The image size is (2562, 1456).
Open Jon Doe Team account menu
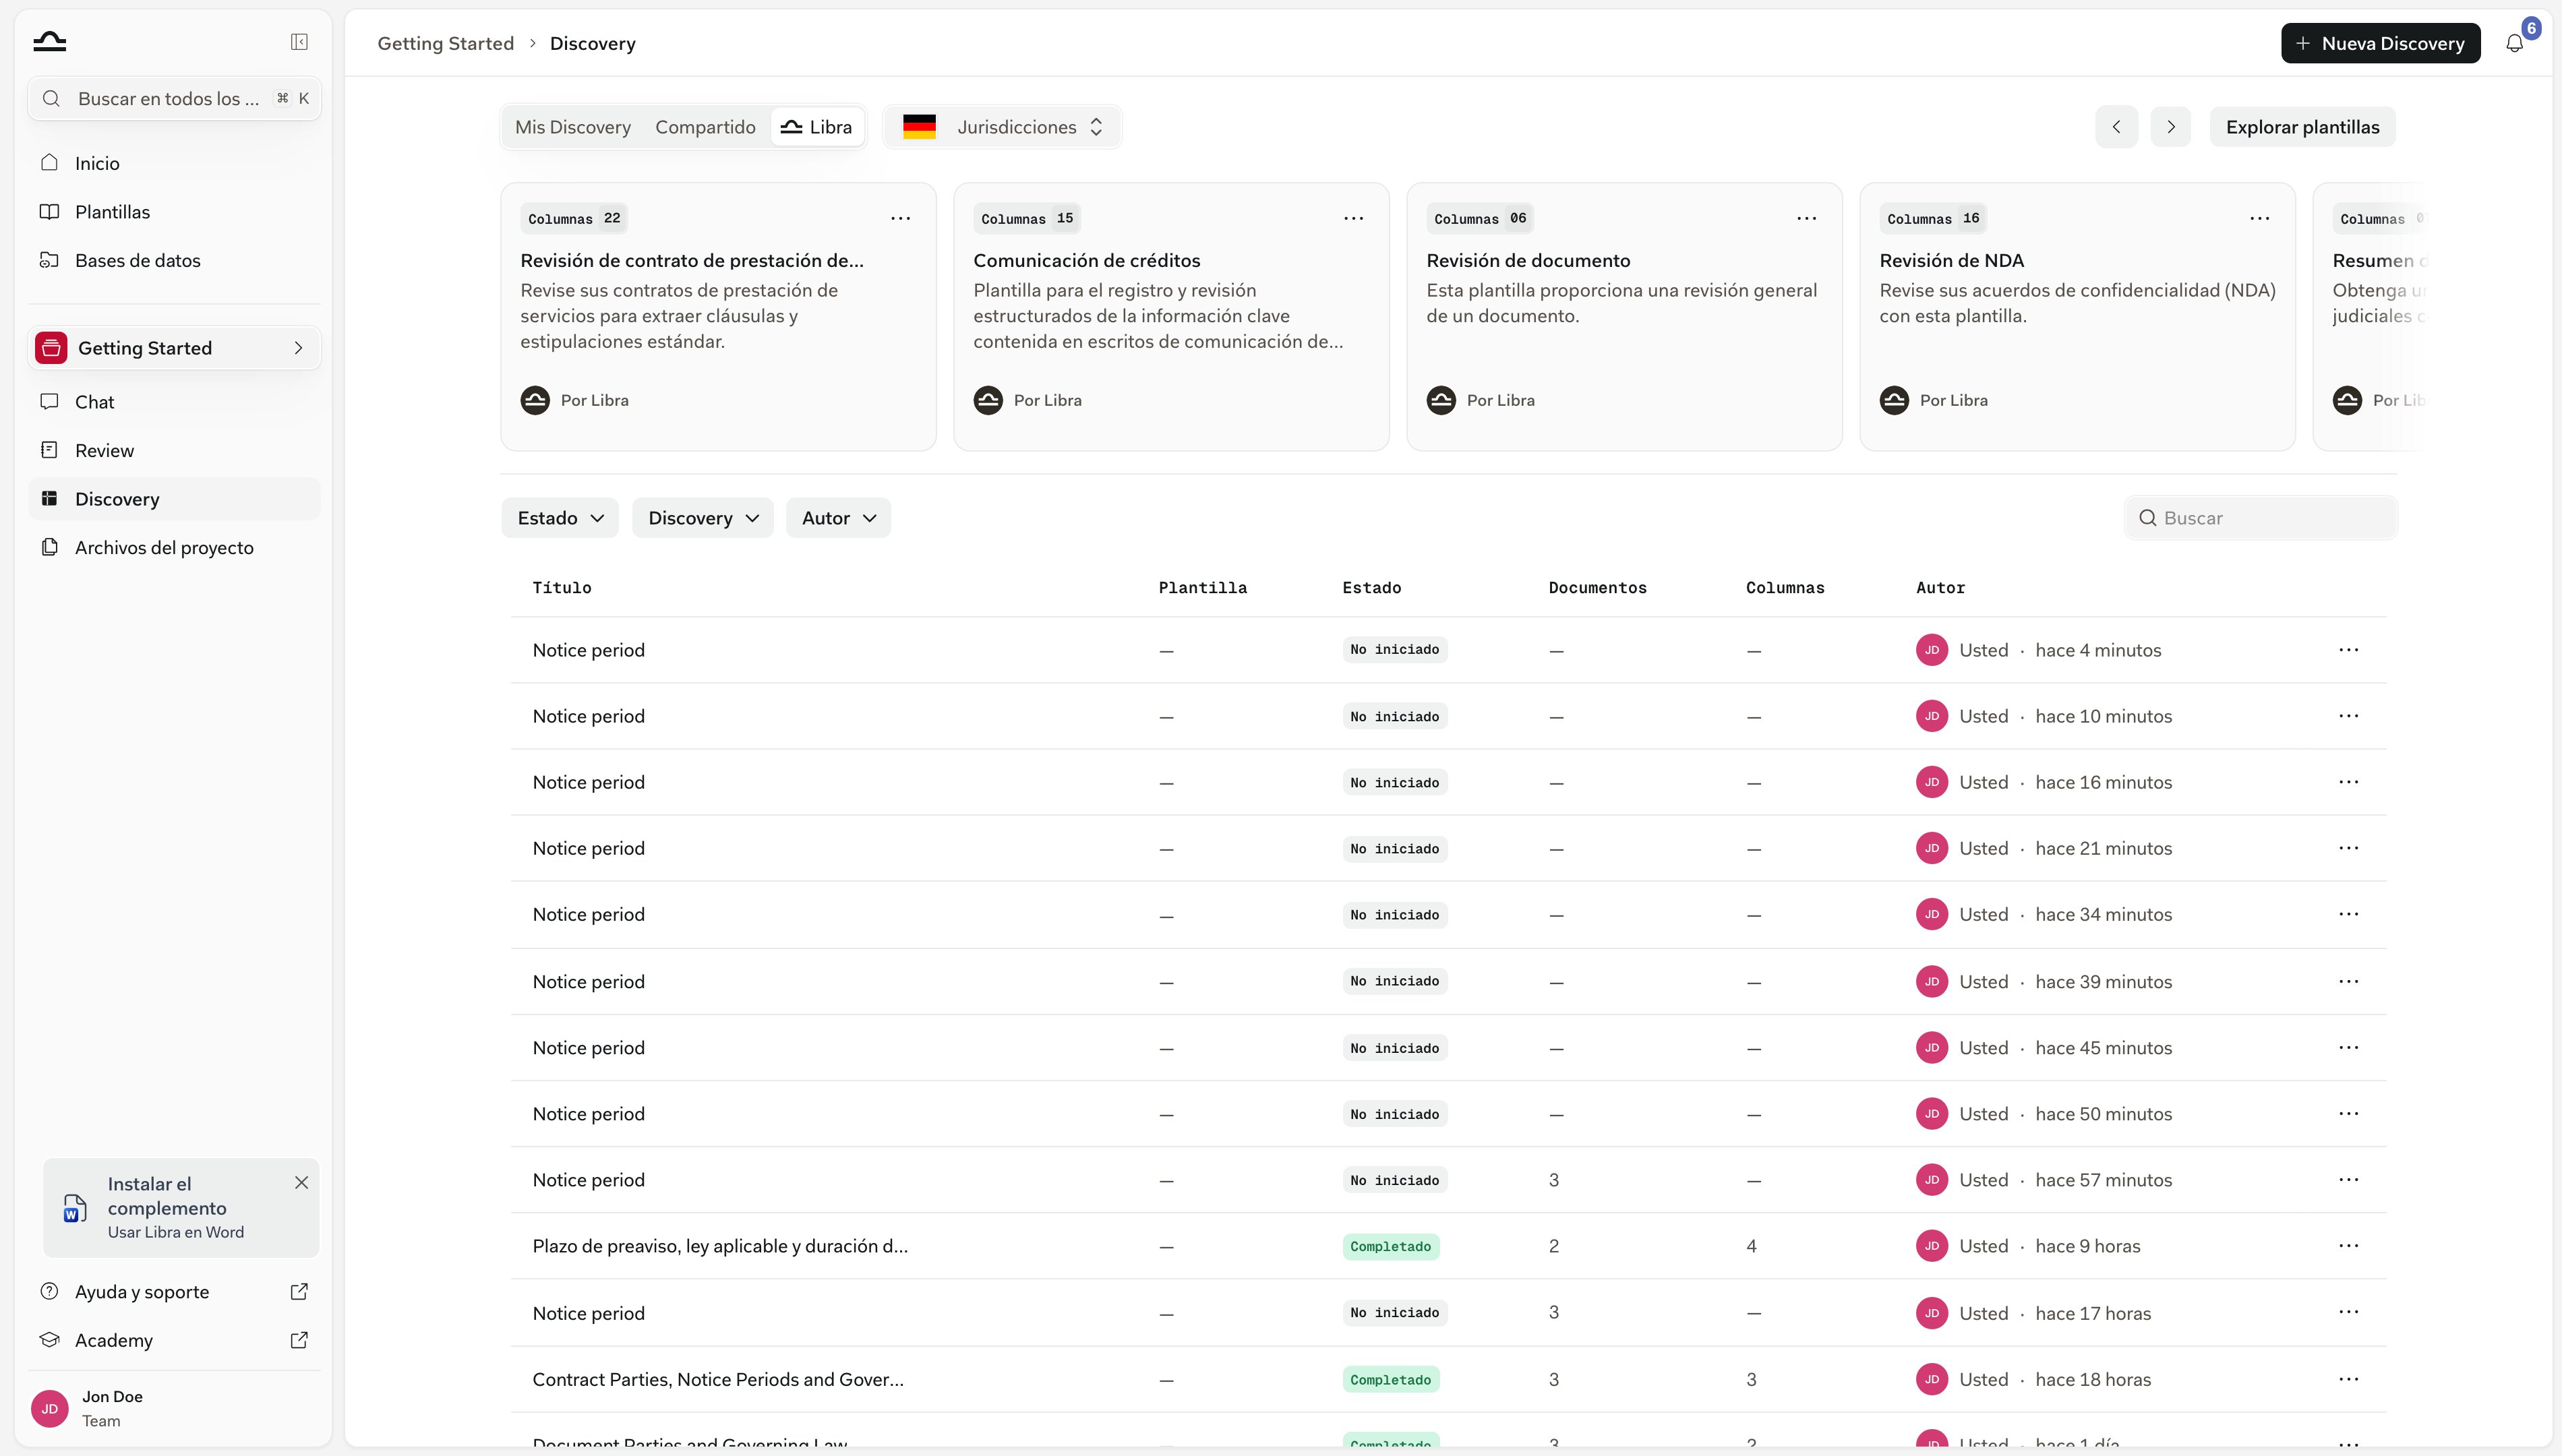coord(174,1408)
